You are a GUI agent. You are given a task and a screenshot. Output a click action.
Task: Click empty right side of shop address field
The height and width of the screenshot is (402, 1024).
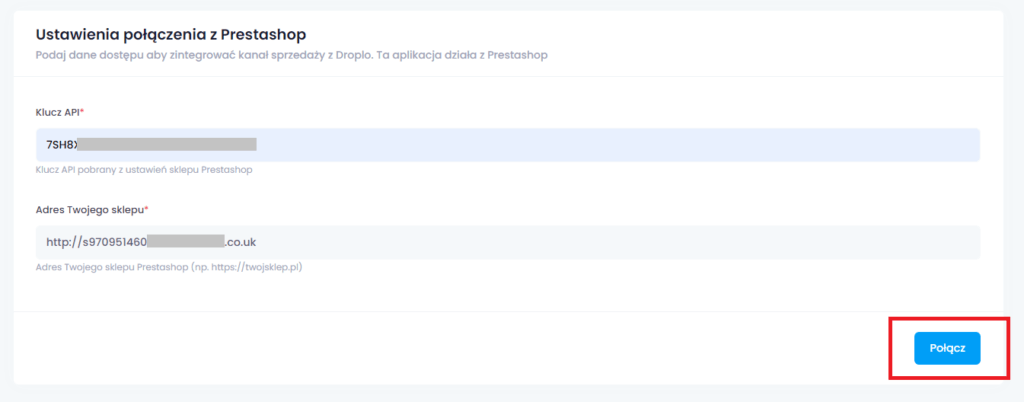click(618, 242)
